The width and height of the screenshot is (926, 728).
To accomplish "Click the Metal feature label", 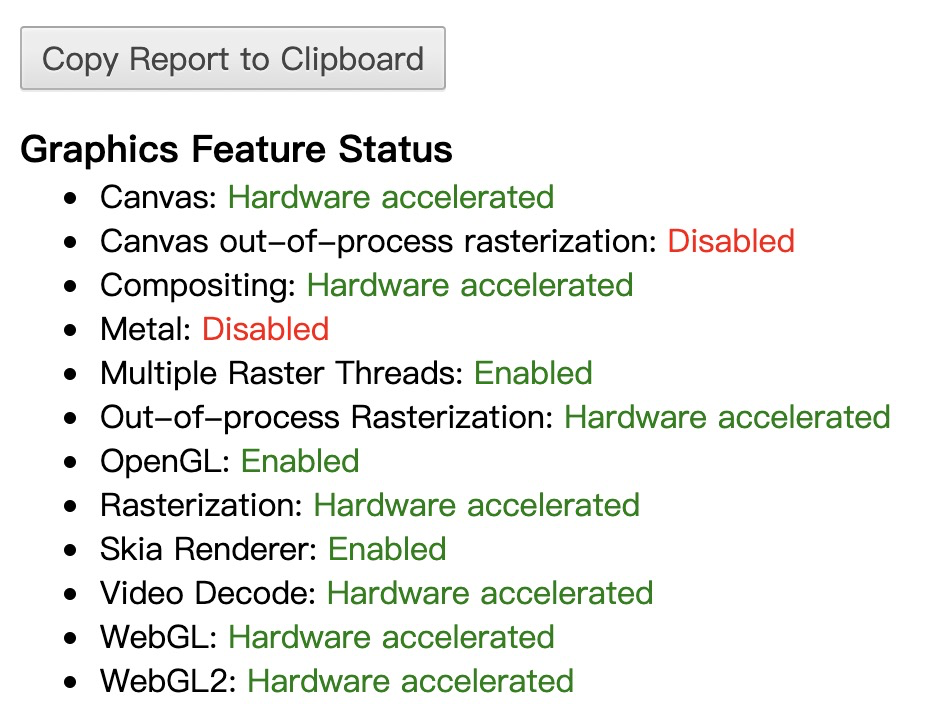I will pyautogui.click(x=146, y=329).
